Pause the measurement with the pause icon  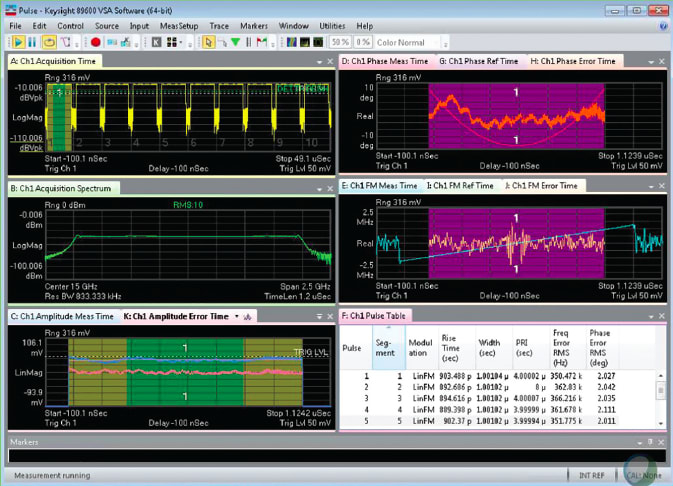pos(33,42)
